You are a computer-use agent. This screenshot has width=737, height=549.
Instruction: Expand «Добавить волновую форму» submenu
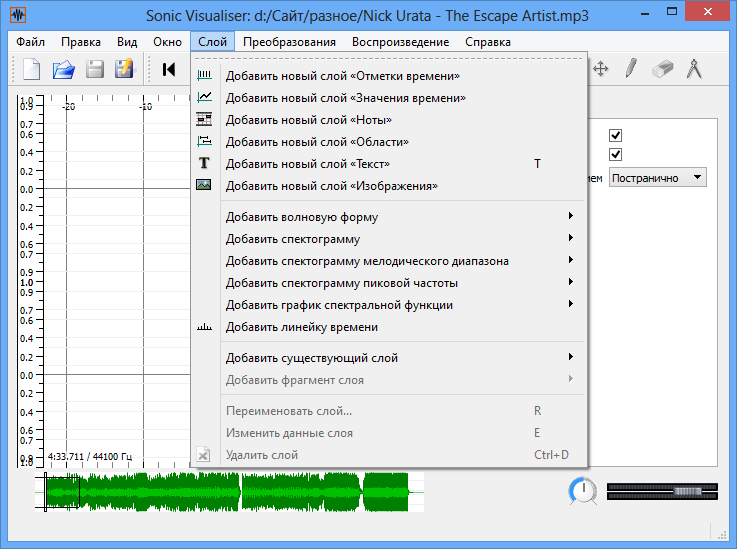[389, 217]
